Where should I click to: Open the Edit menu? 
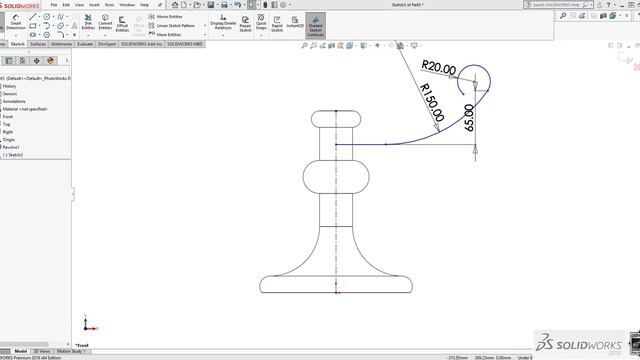click(x=66, y=5)
